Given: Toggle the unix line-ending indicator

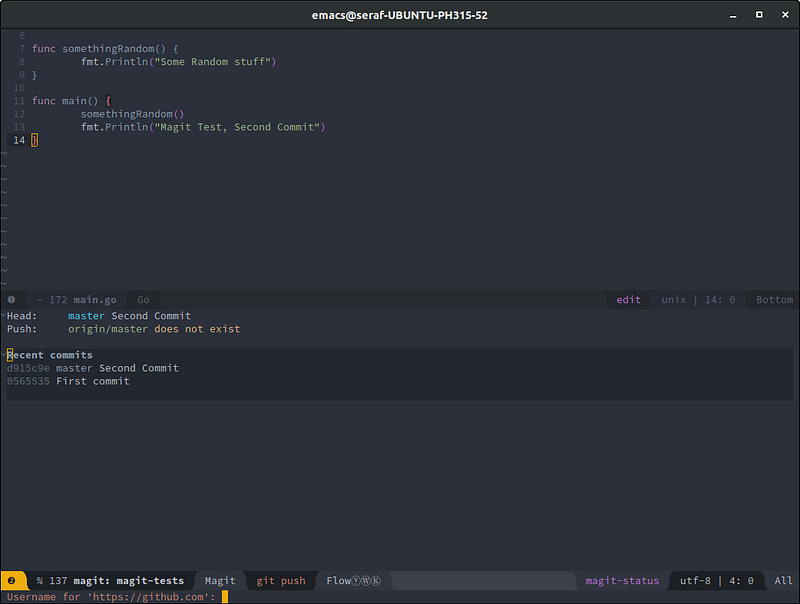Looking at the screenshot, I should pyautogui.click(x=675, y=299).
